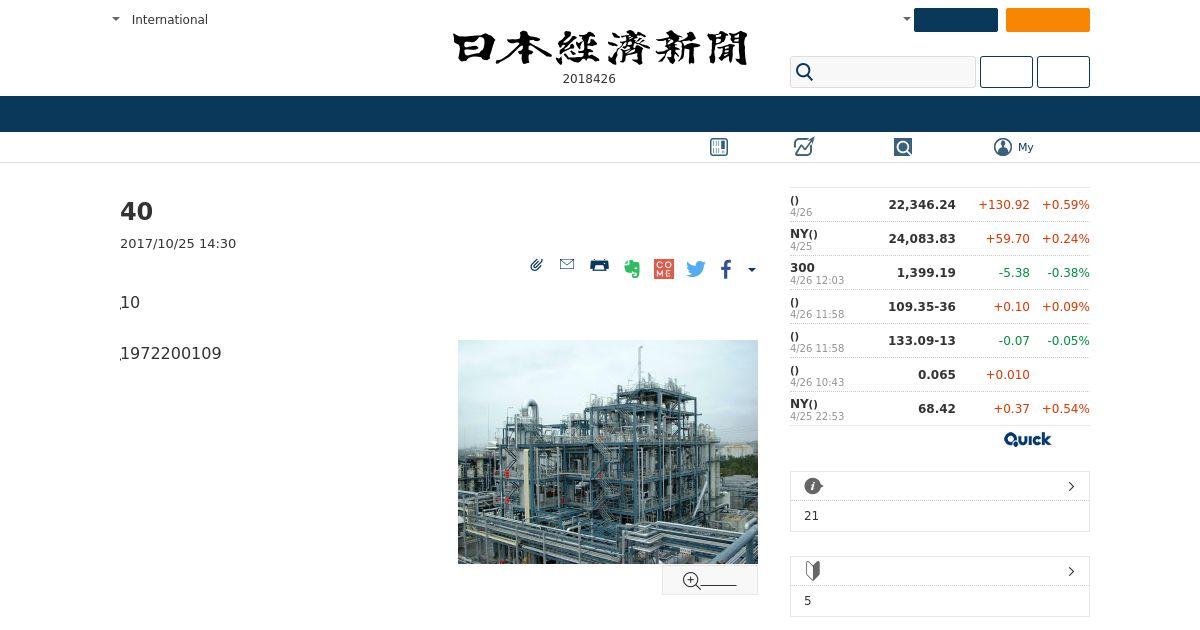Click the red COMEMO share icon

[x=664, y=268]
